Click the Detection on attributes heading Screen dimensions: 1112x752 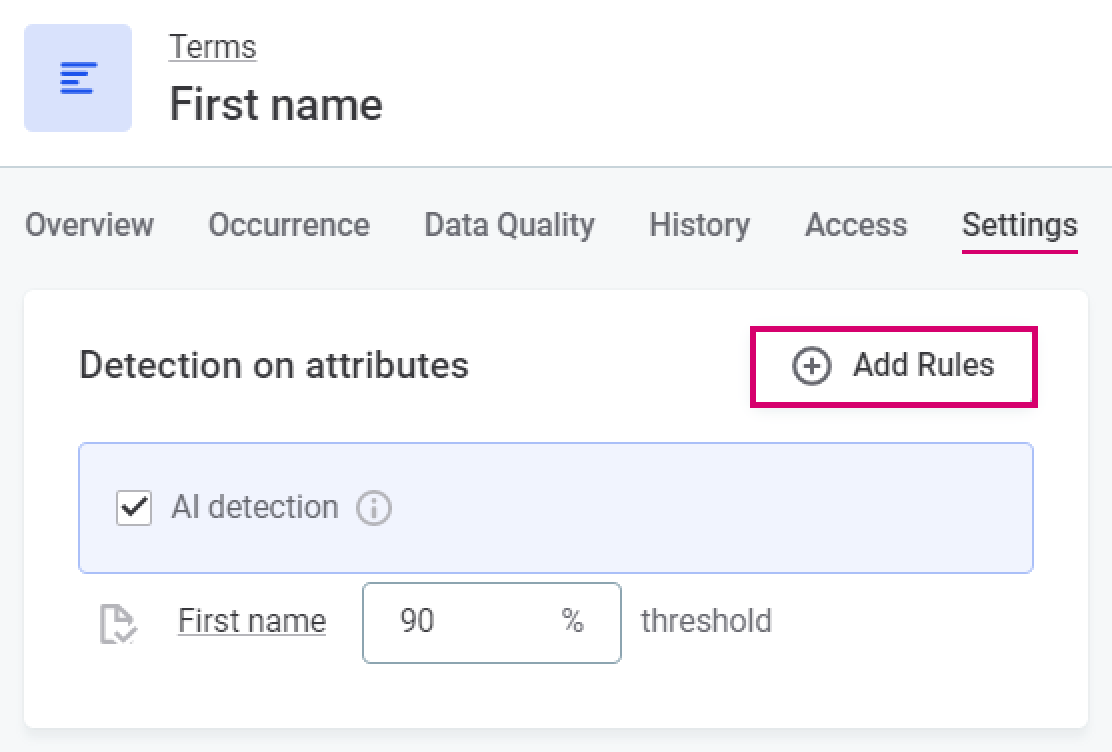tap(274, 365)
